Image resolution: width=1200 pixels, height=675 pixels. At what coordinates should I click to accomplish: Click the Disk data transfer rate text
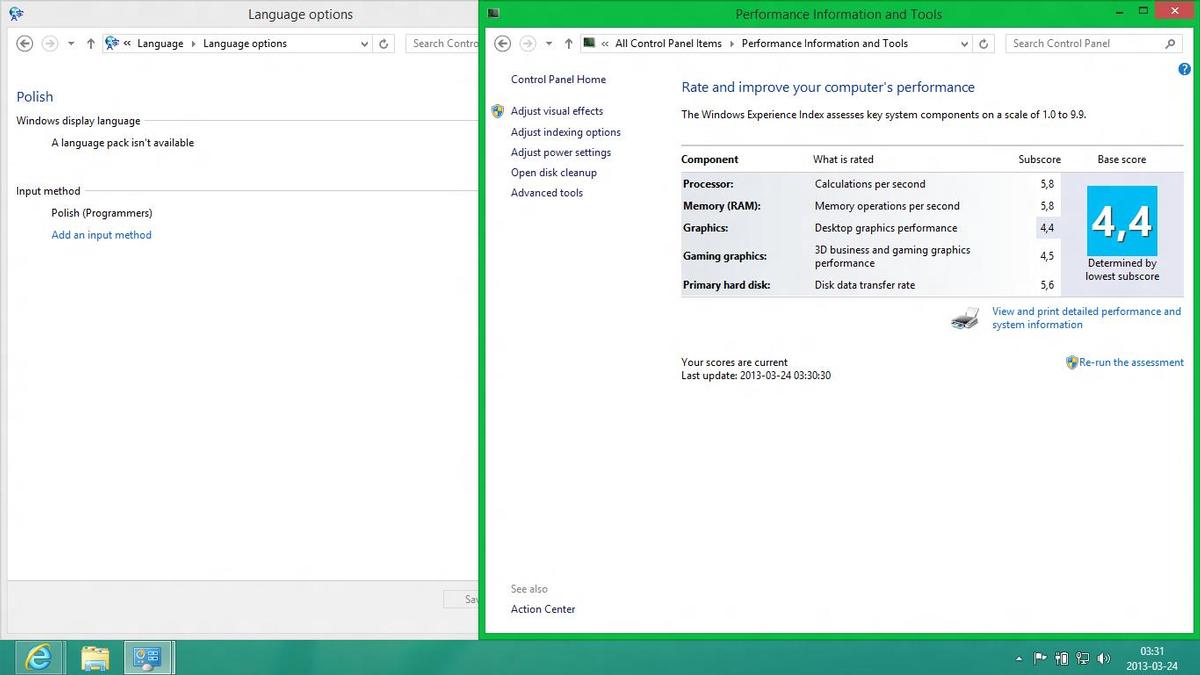click(x=865, y=285)
